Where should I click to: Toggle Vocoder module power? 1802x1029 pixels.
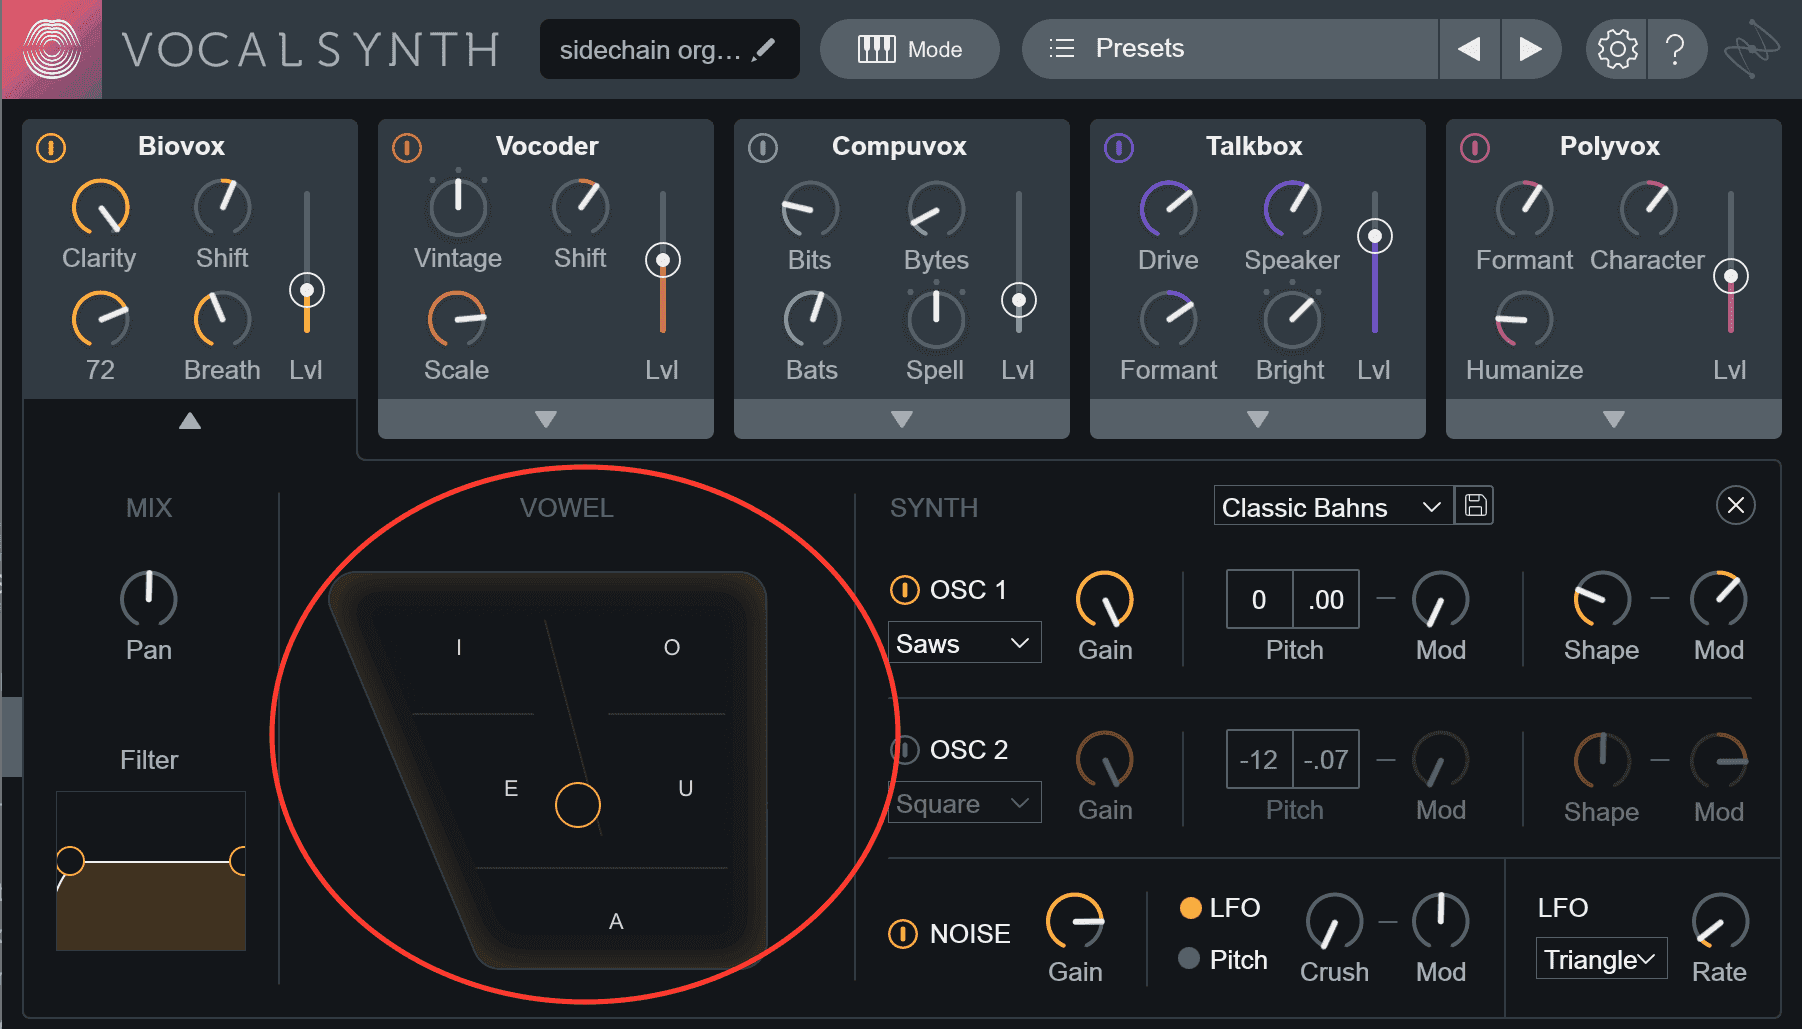[x=407, y=148]
